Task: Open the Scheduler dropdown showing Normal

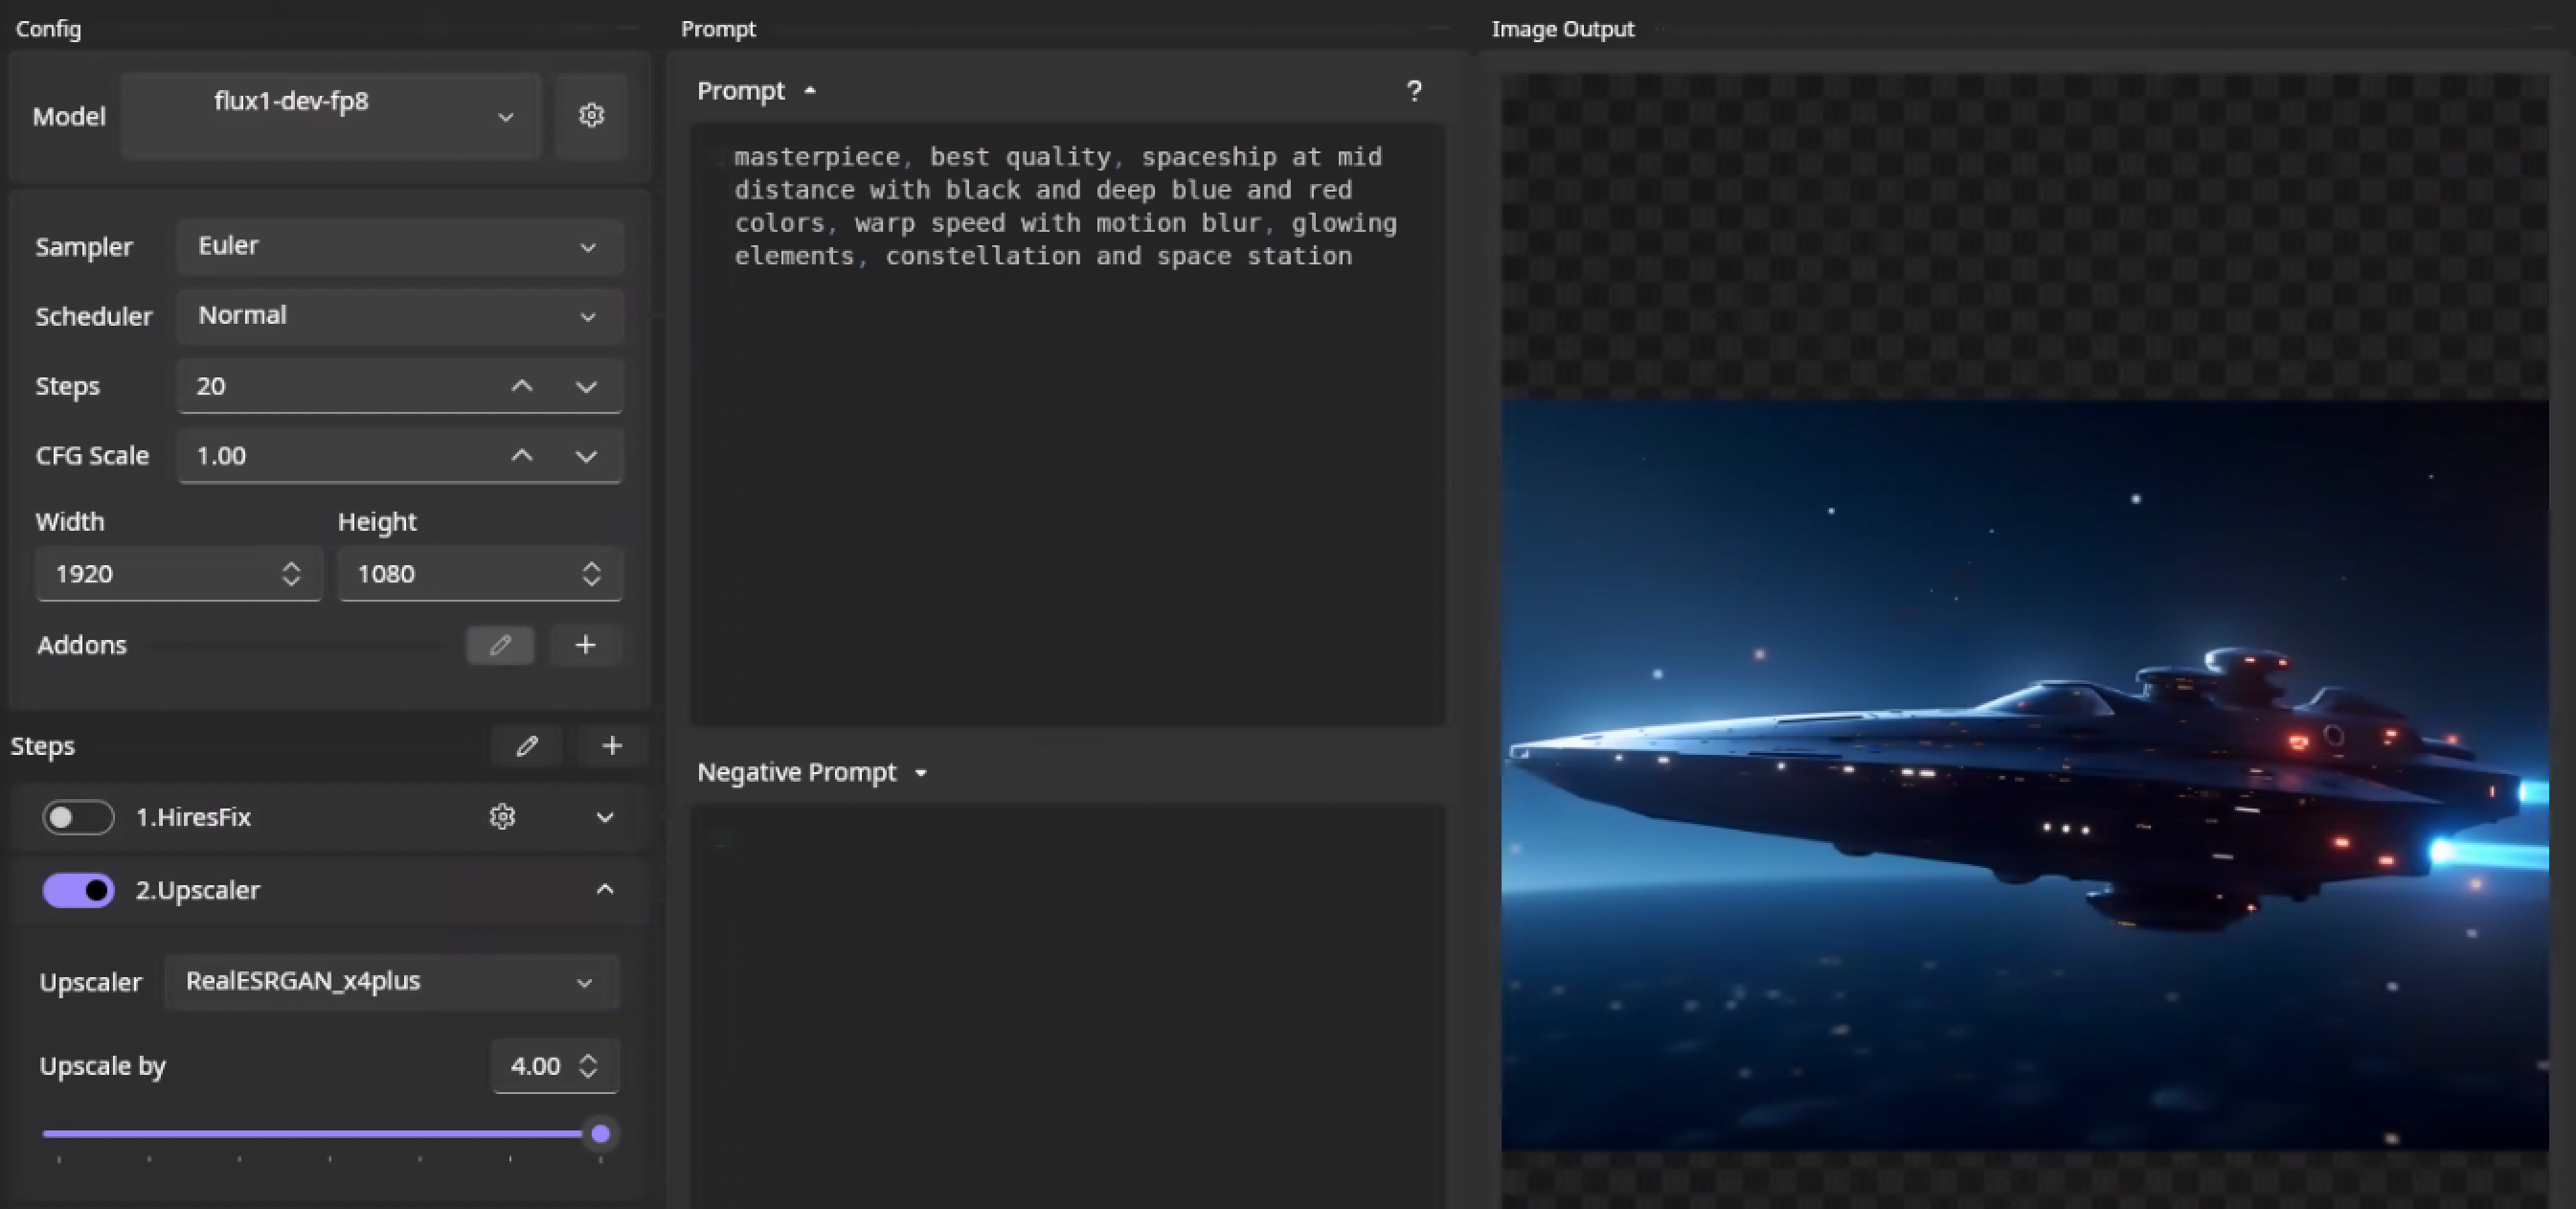Action: tap(399, 316)
